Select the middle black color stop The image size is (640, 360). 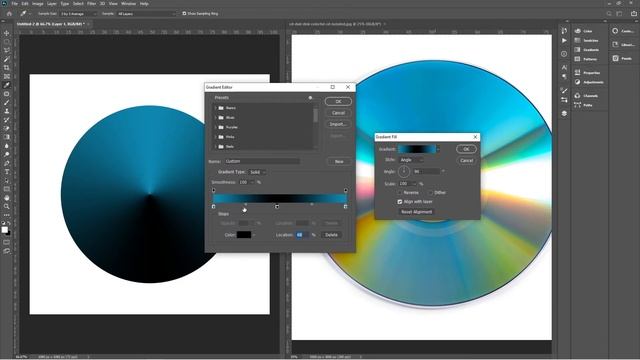[277, 207]
